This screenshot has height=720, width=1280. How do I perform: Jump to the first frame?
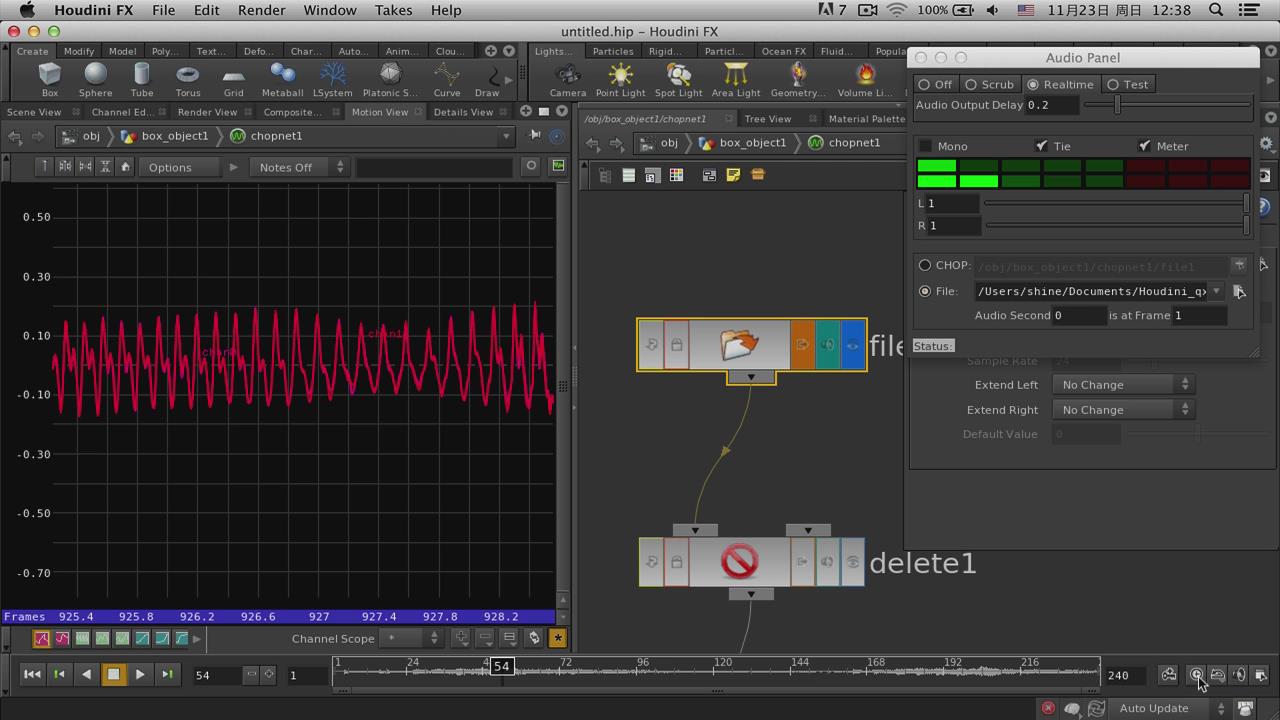click(x=32, y=675)
